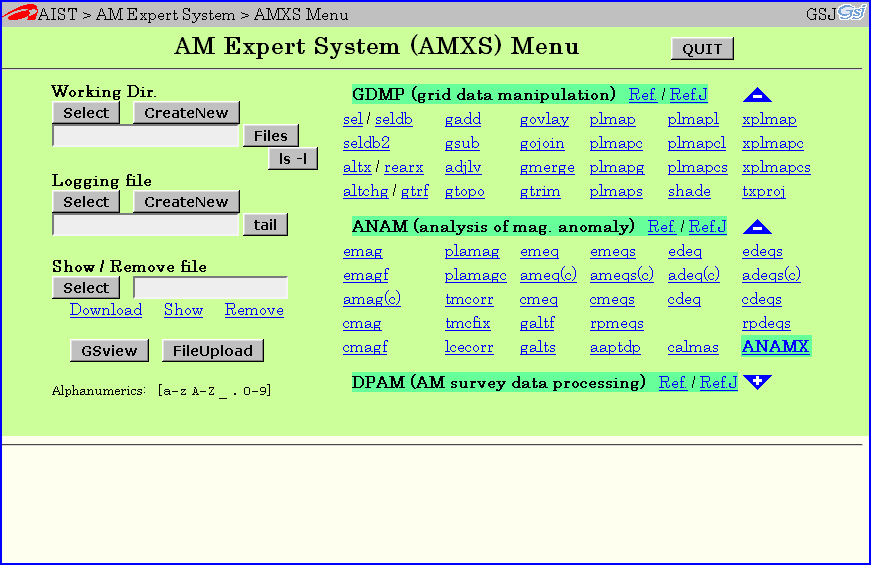Image resolution: width=871 pixels, height=565 pixels.
Task: Open the plmap command link
Action: (613, 119)
